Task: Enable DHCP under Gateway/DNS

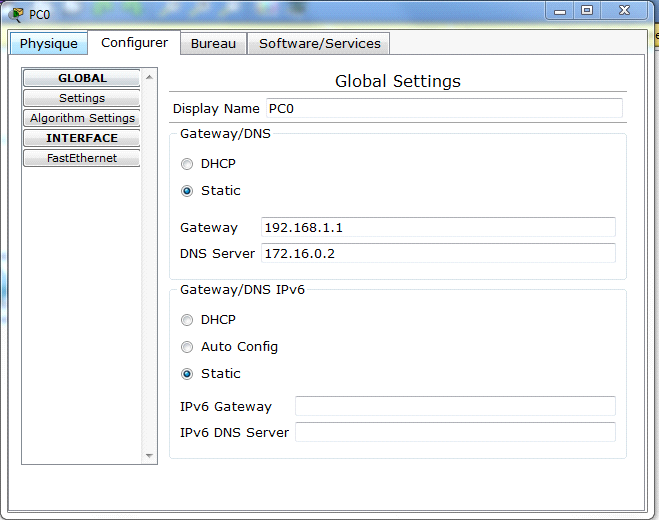Action: (x=187, y=164)
